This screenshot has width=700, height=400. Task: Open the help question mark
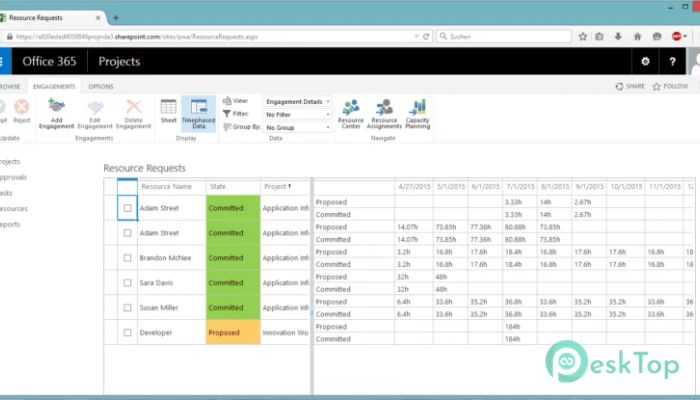672,61
